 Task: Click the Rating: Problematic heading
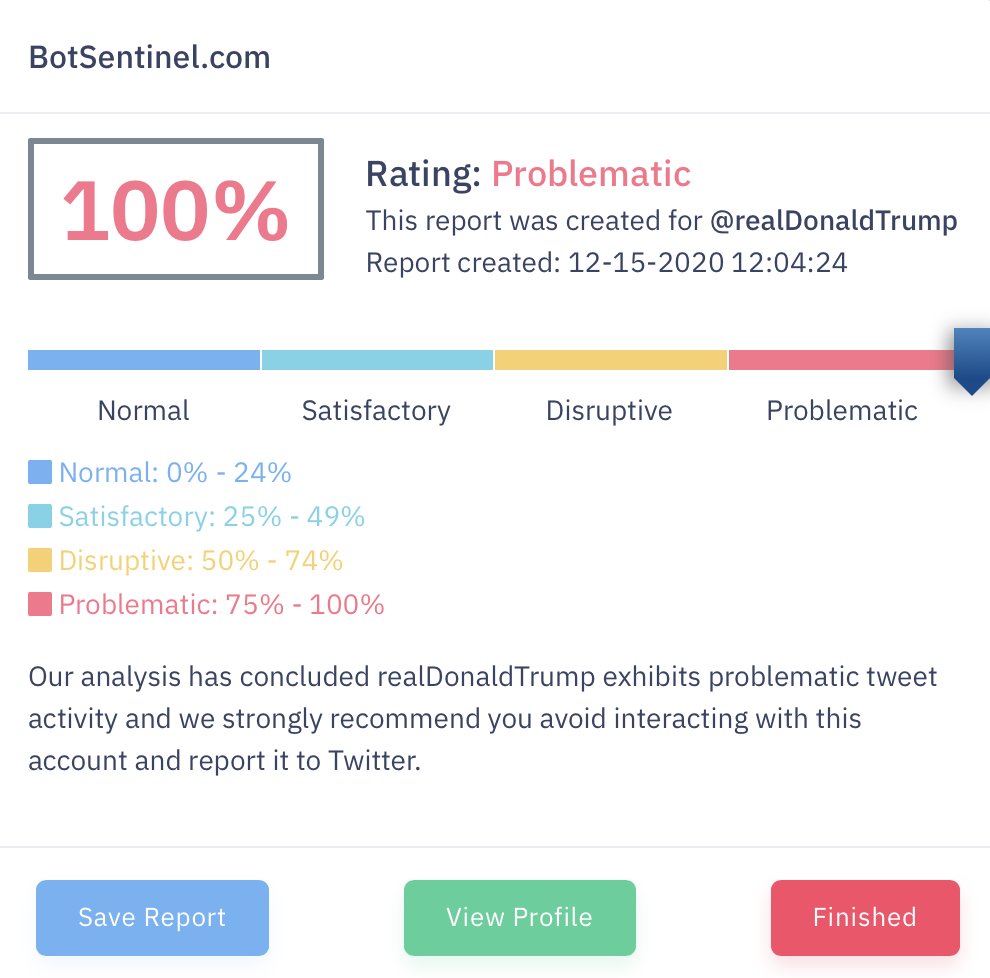point(528,174)
